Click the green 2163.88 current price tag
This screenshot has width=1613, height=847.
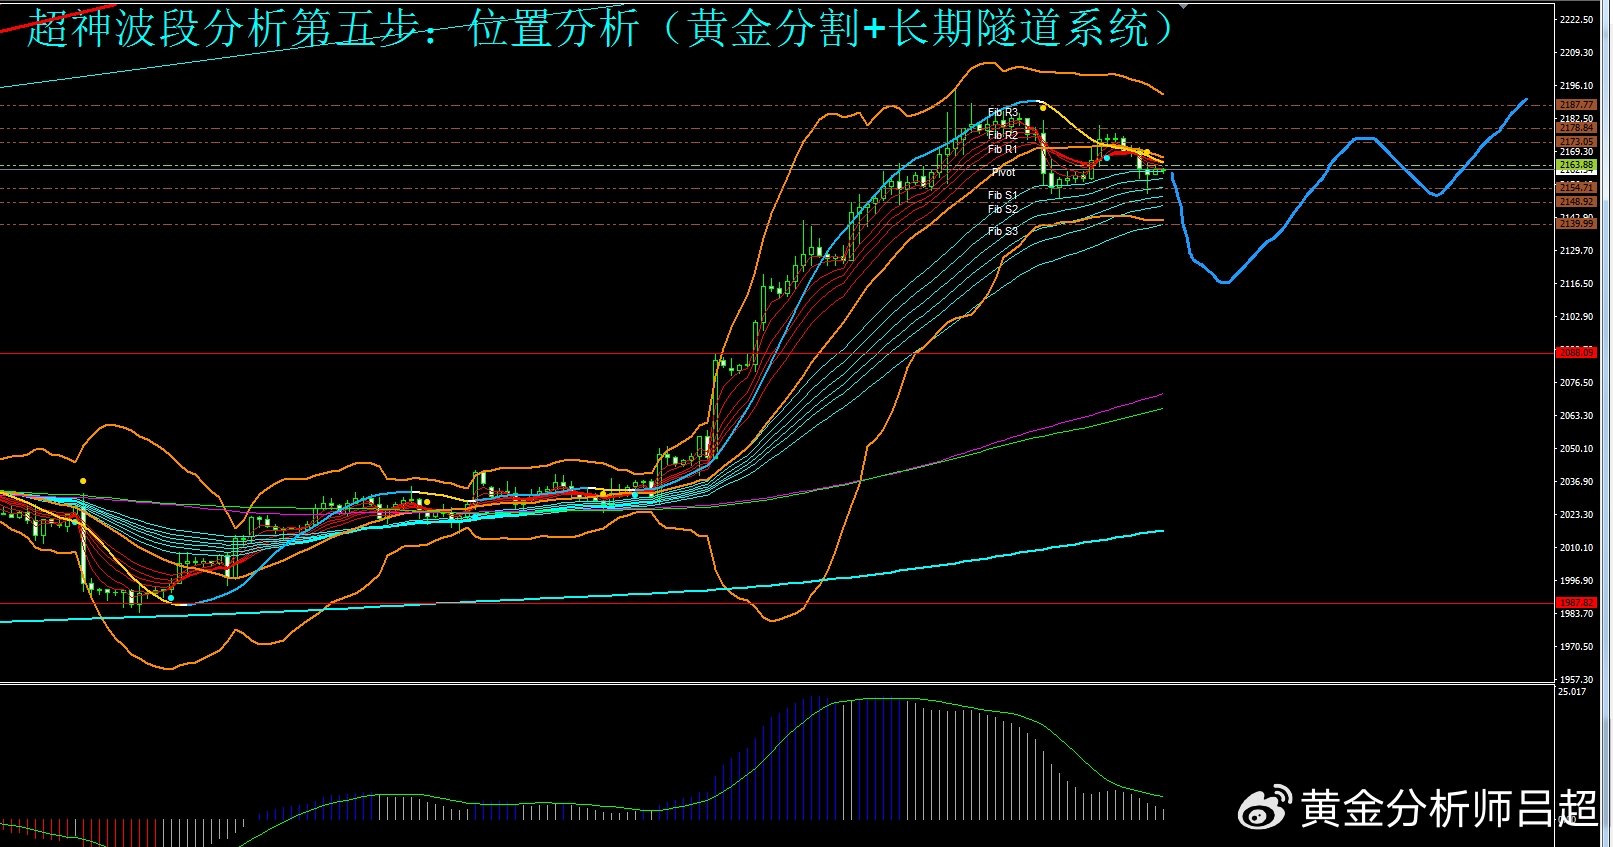1577,165
